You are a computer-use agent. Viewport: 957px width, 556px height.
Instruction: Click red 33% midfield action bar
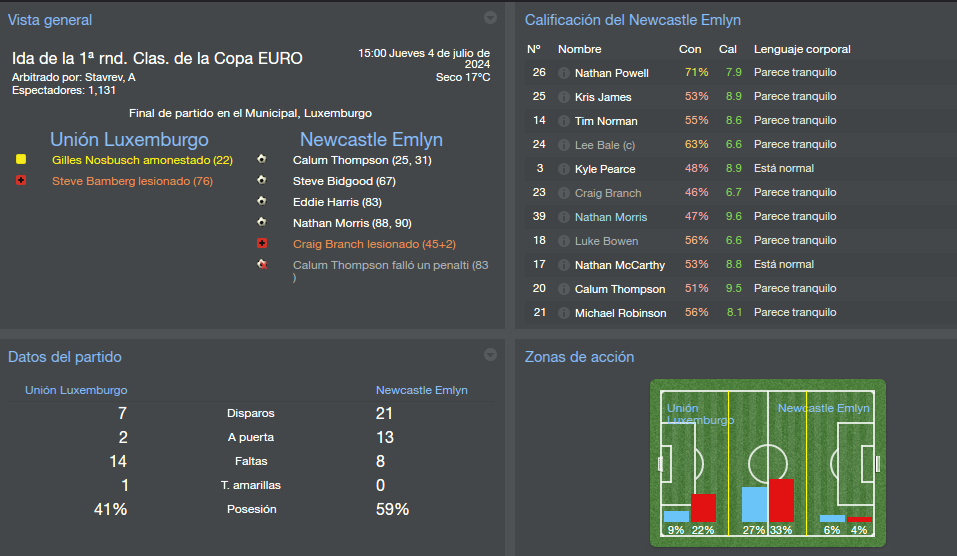[781, 500]
